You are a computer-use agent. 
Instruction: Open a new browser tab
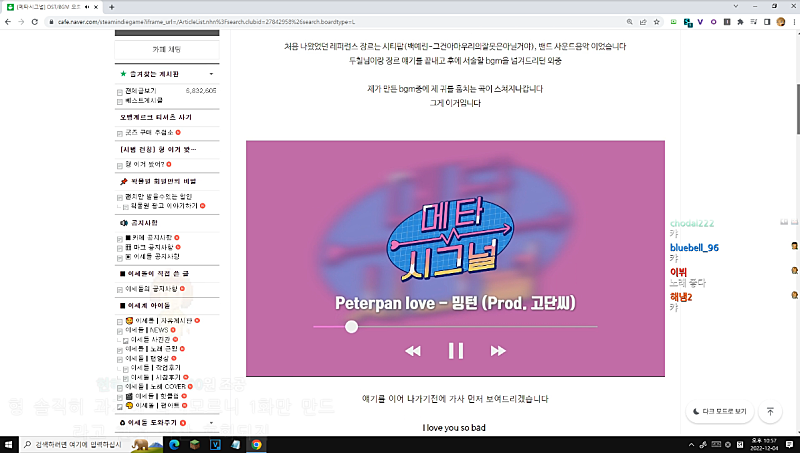(111, 7)
